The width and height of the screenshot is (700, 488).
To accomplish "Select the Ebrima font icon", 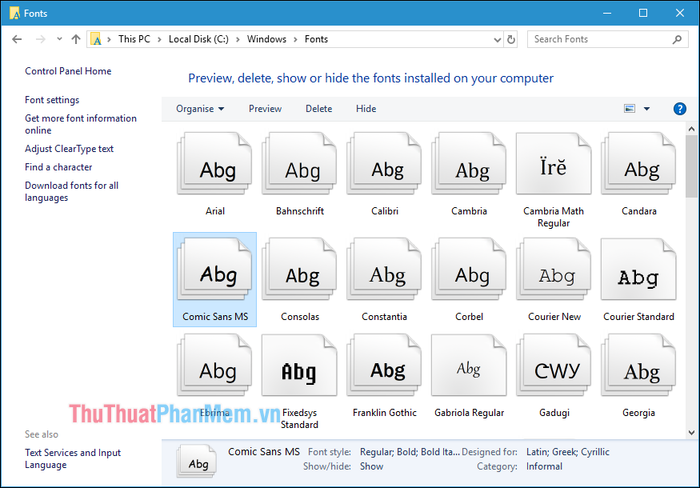I will [215, 365].
